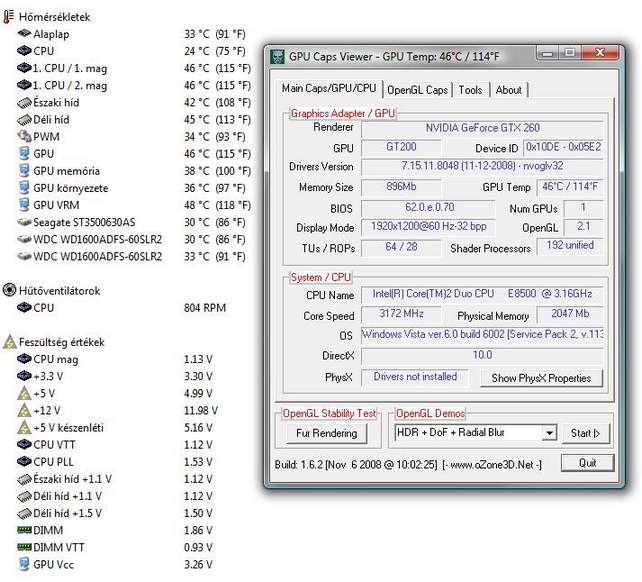Click the '804 RPM' CPU fan value

point(205,308)
